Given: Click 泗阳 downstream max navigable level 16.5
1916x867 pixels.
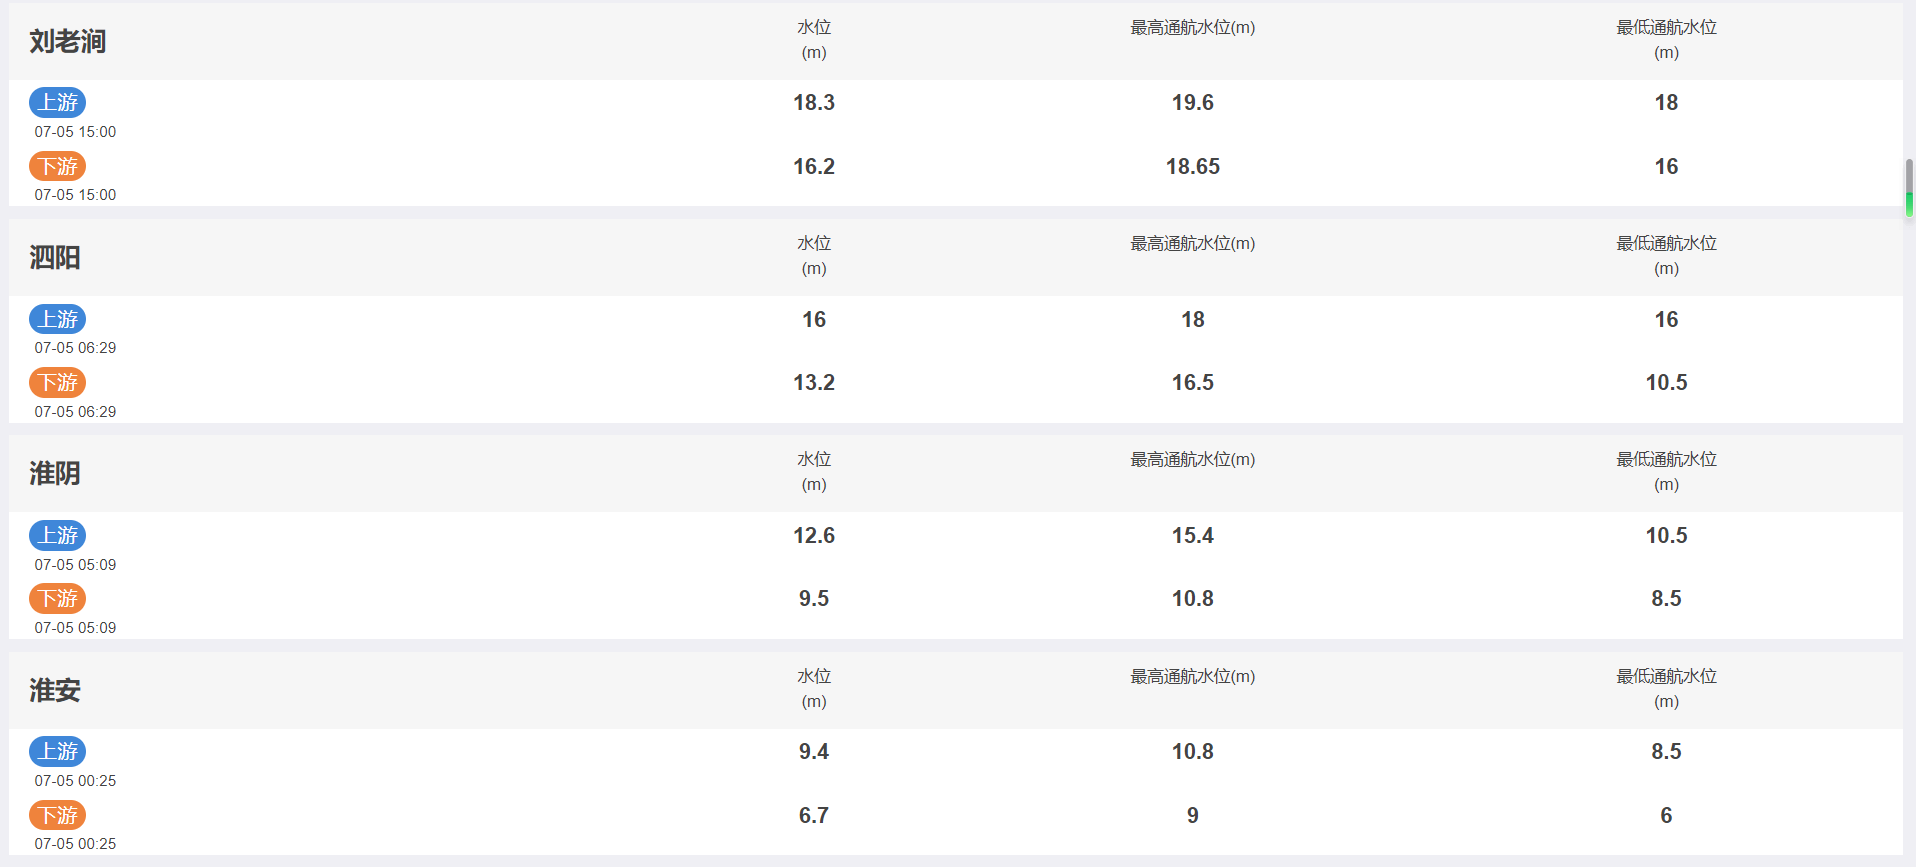Looking at the screenshot, I should (1193, 382).
